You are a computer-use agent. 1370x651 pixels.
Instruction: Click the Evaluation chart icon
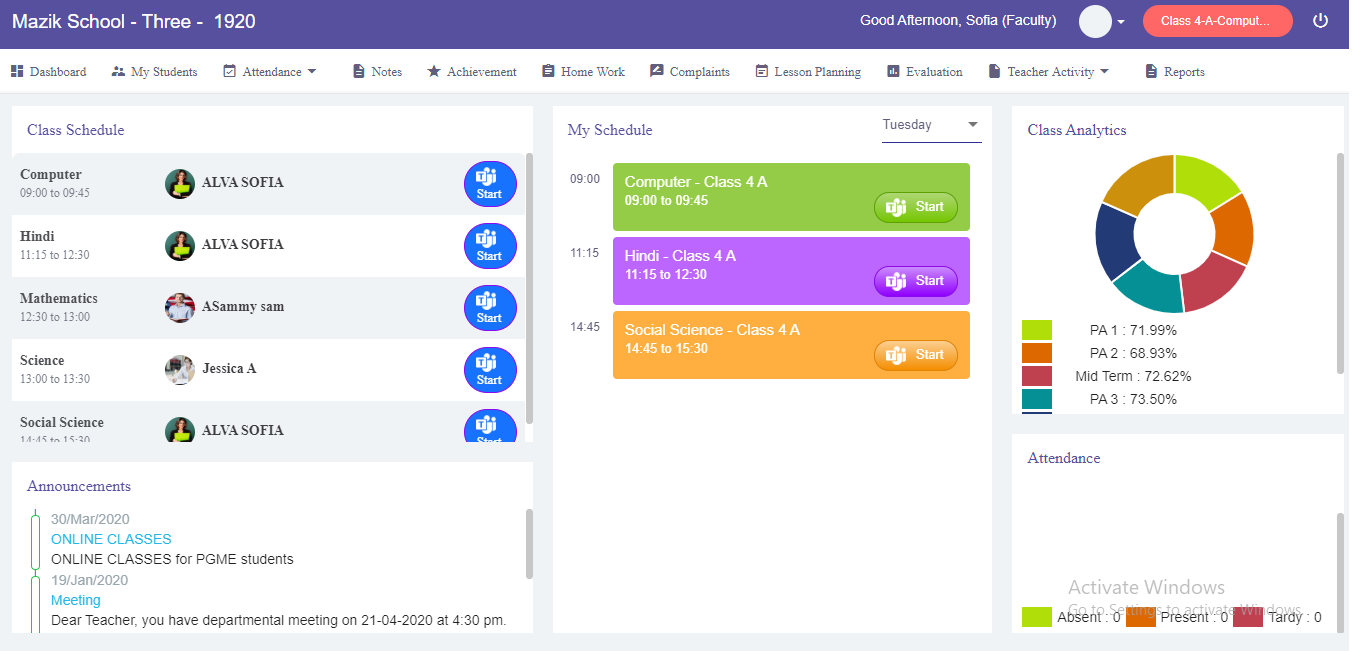[894, 71]
